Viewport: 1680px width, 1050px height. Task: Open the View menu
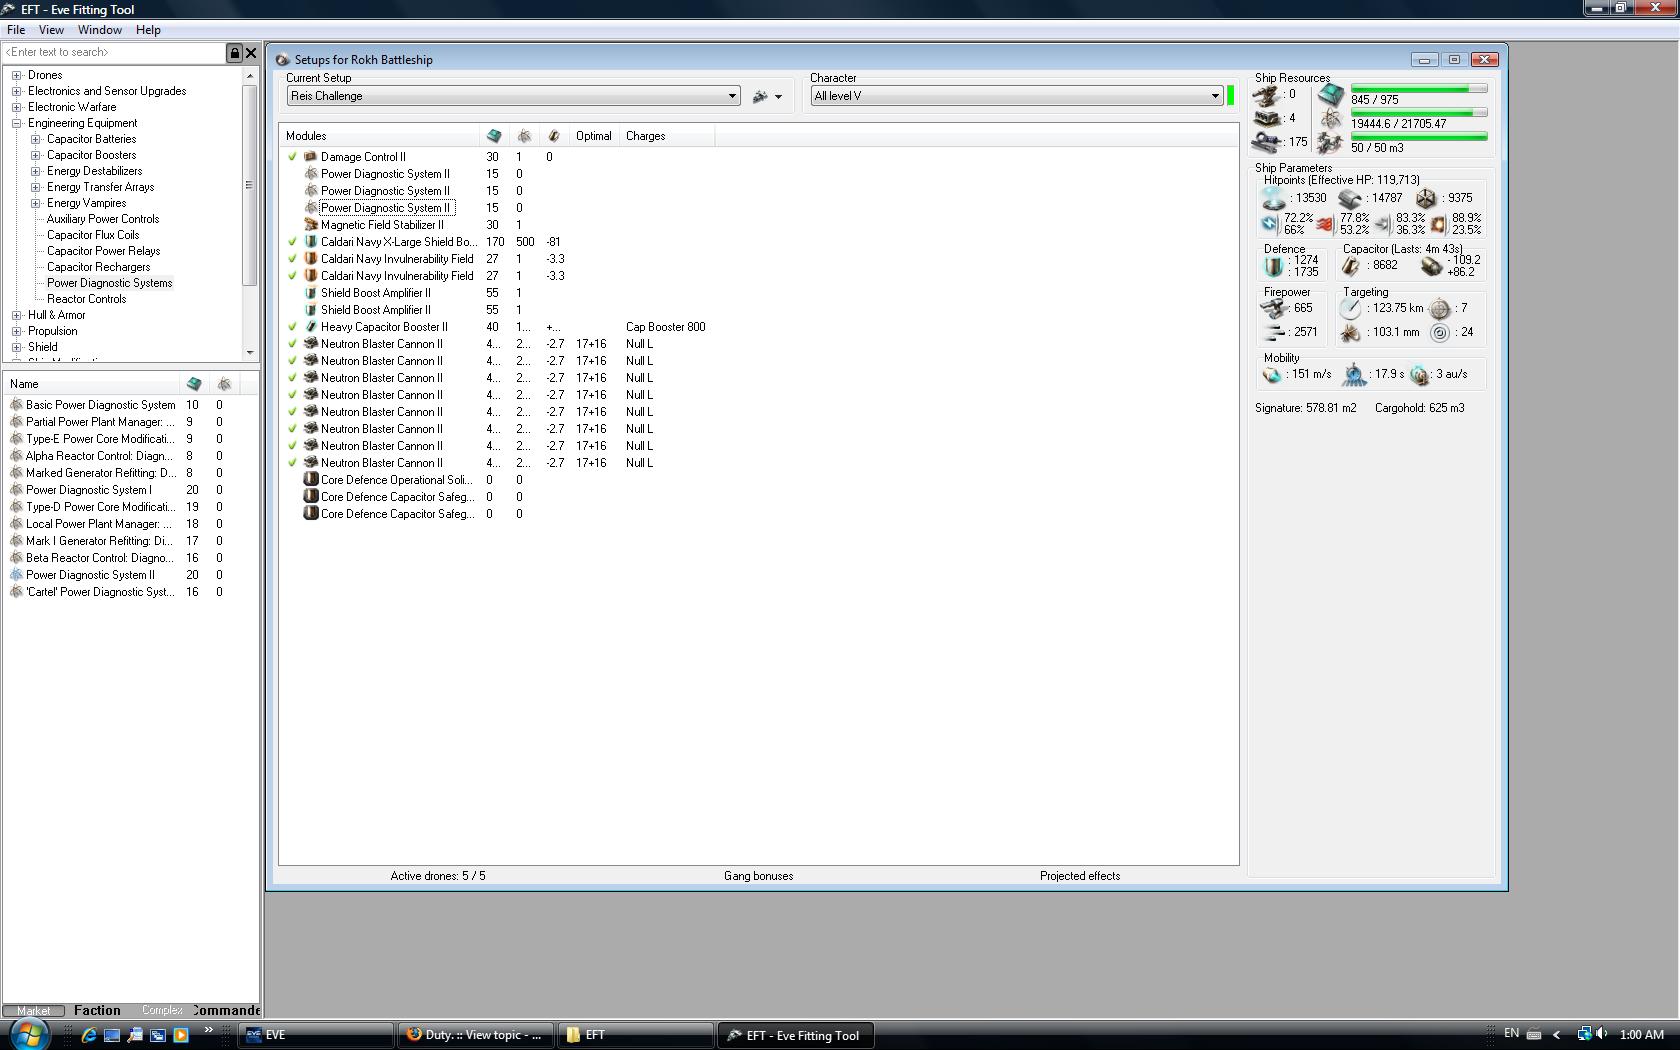click(x=51, y=30)
